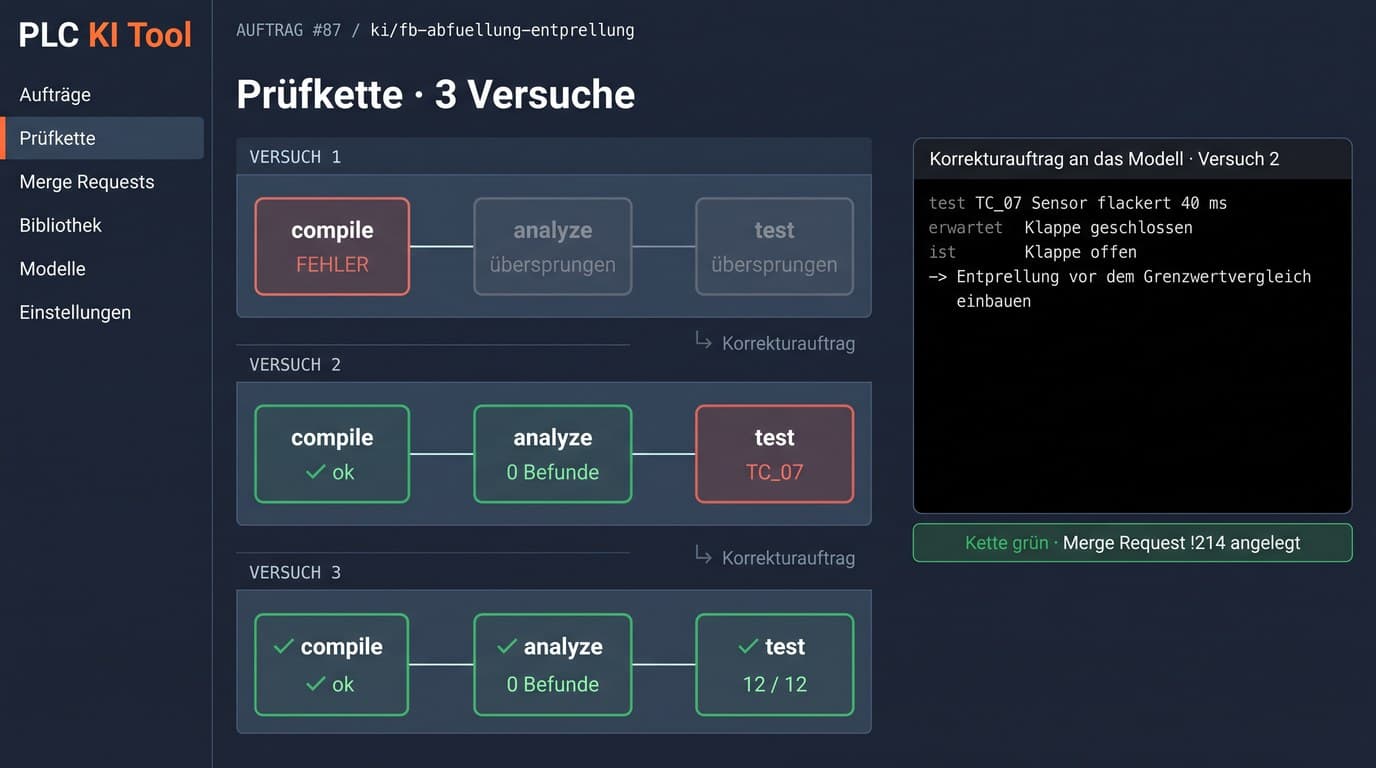This screenshot has width=1376, height=768.
Task: Select failed compile step in Versuch 1
Action: (x=332, y=246)
